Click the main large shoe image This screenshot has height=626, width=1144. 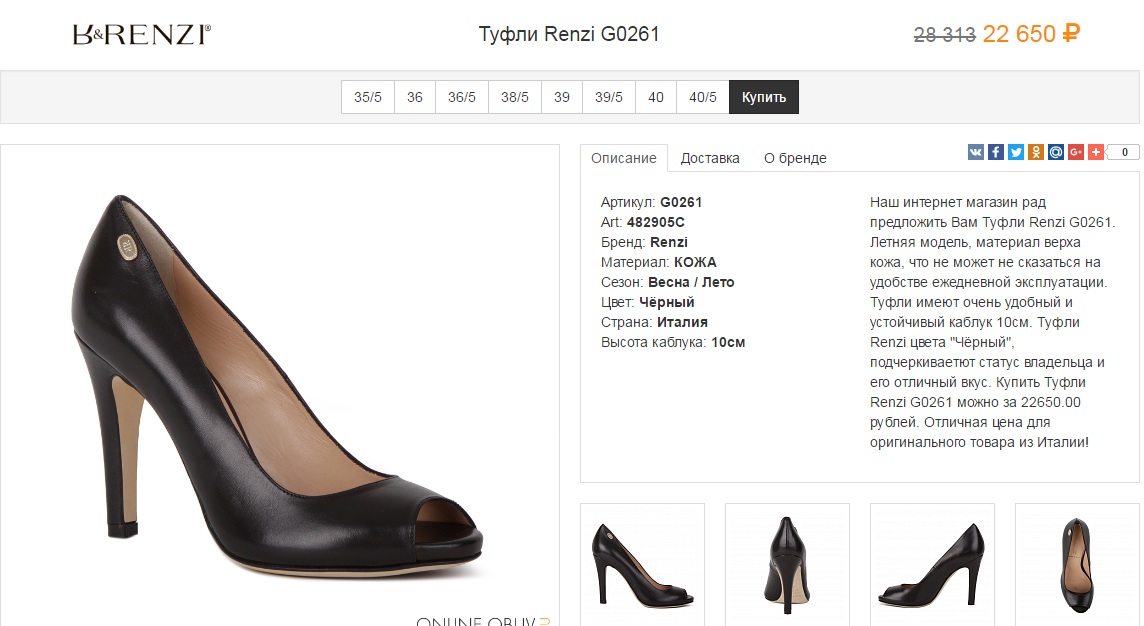[x=280, y=385]
